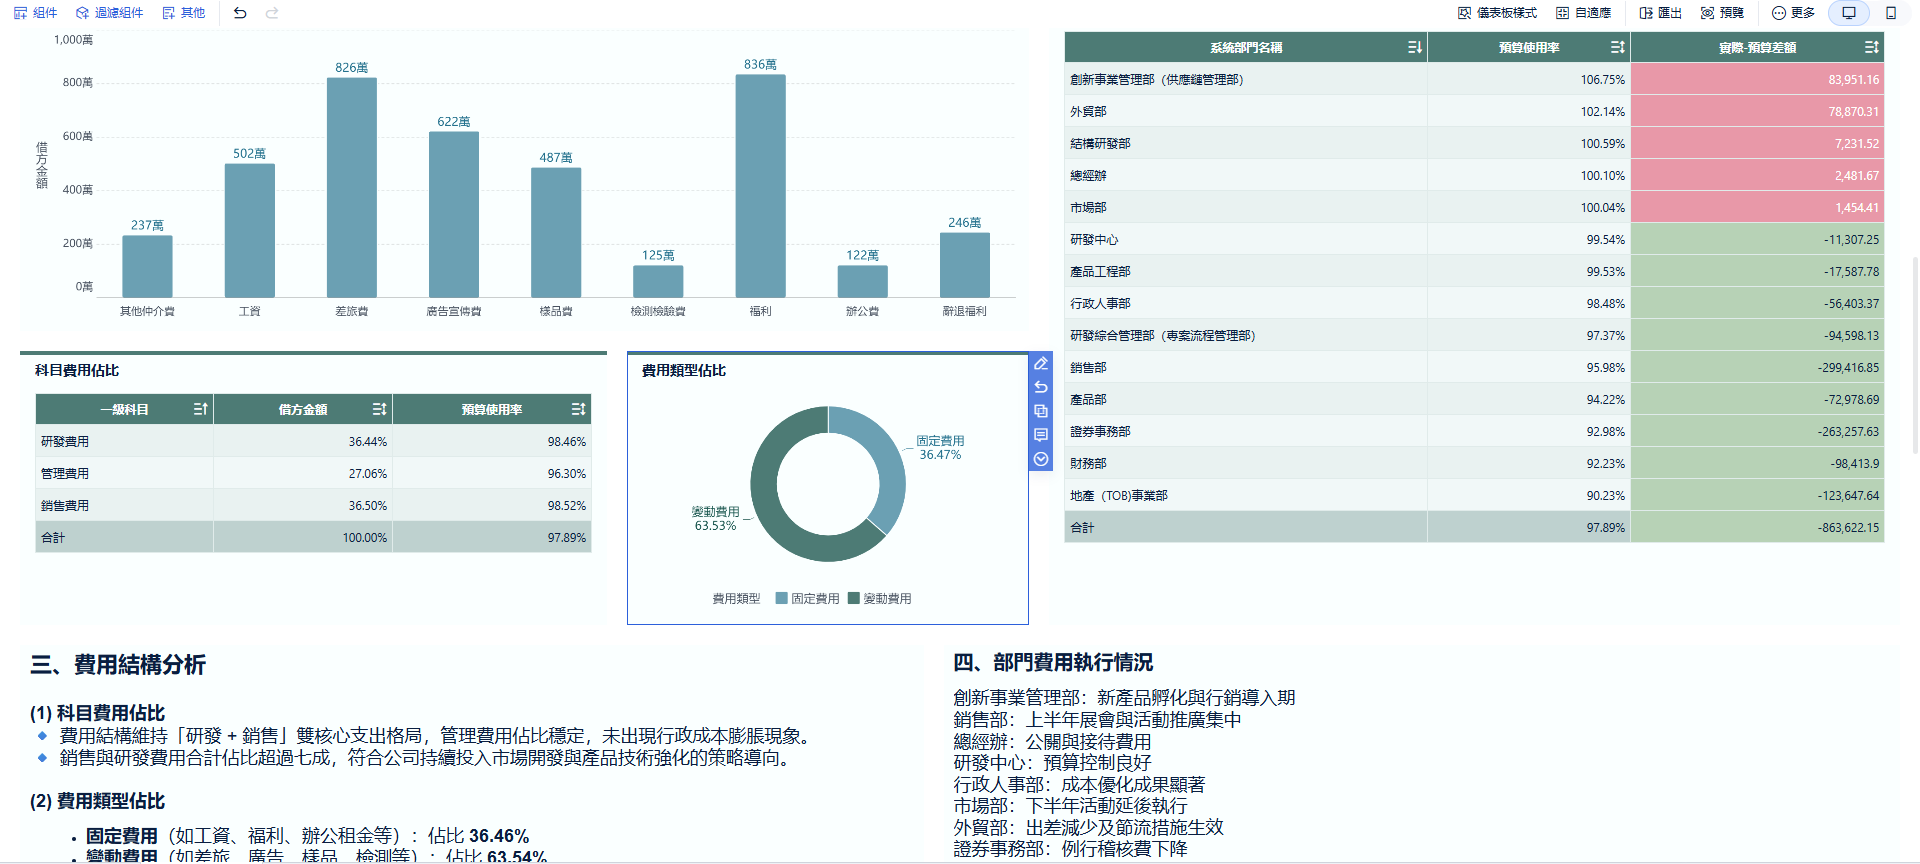
Task: Click the revert arrow on chart side toolbar
Action: click(1041, 387)
